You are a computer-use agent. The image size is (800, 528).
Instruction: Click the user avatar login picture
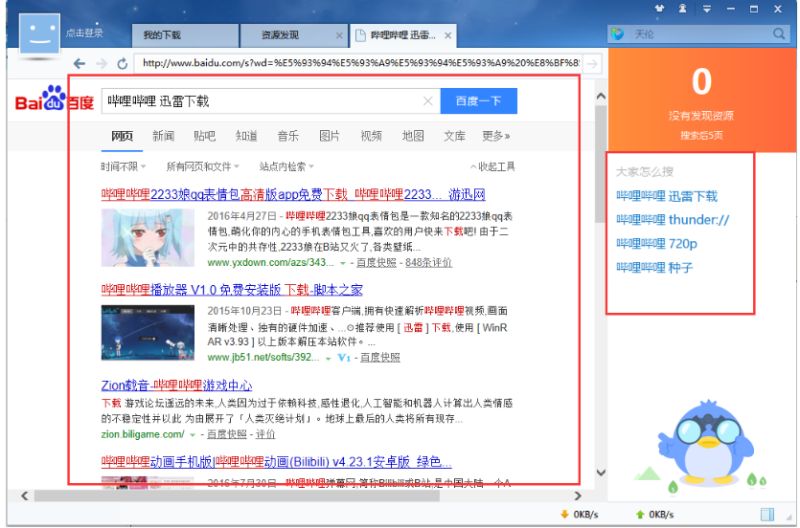(x=39, y=33)
